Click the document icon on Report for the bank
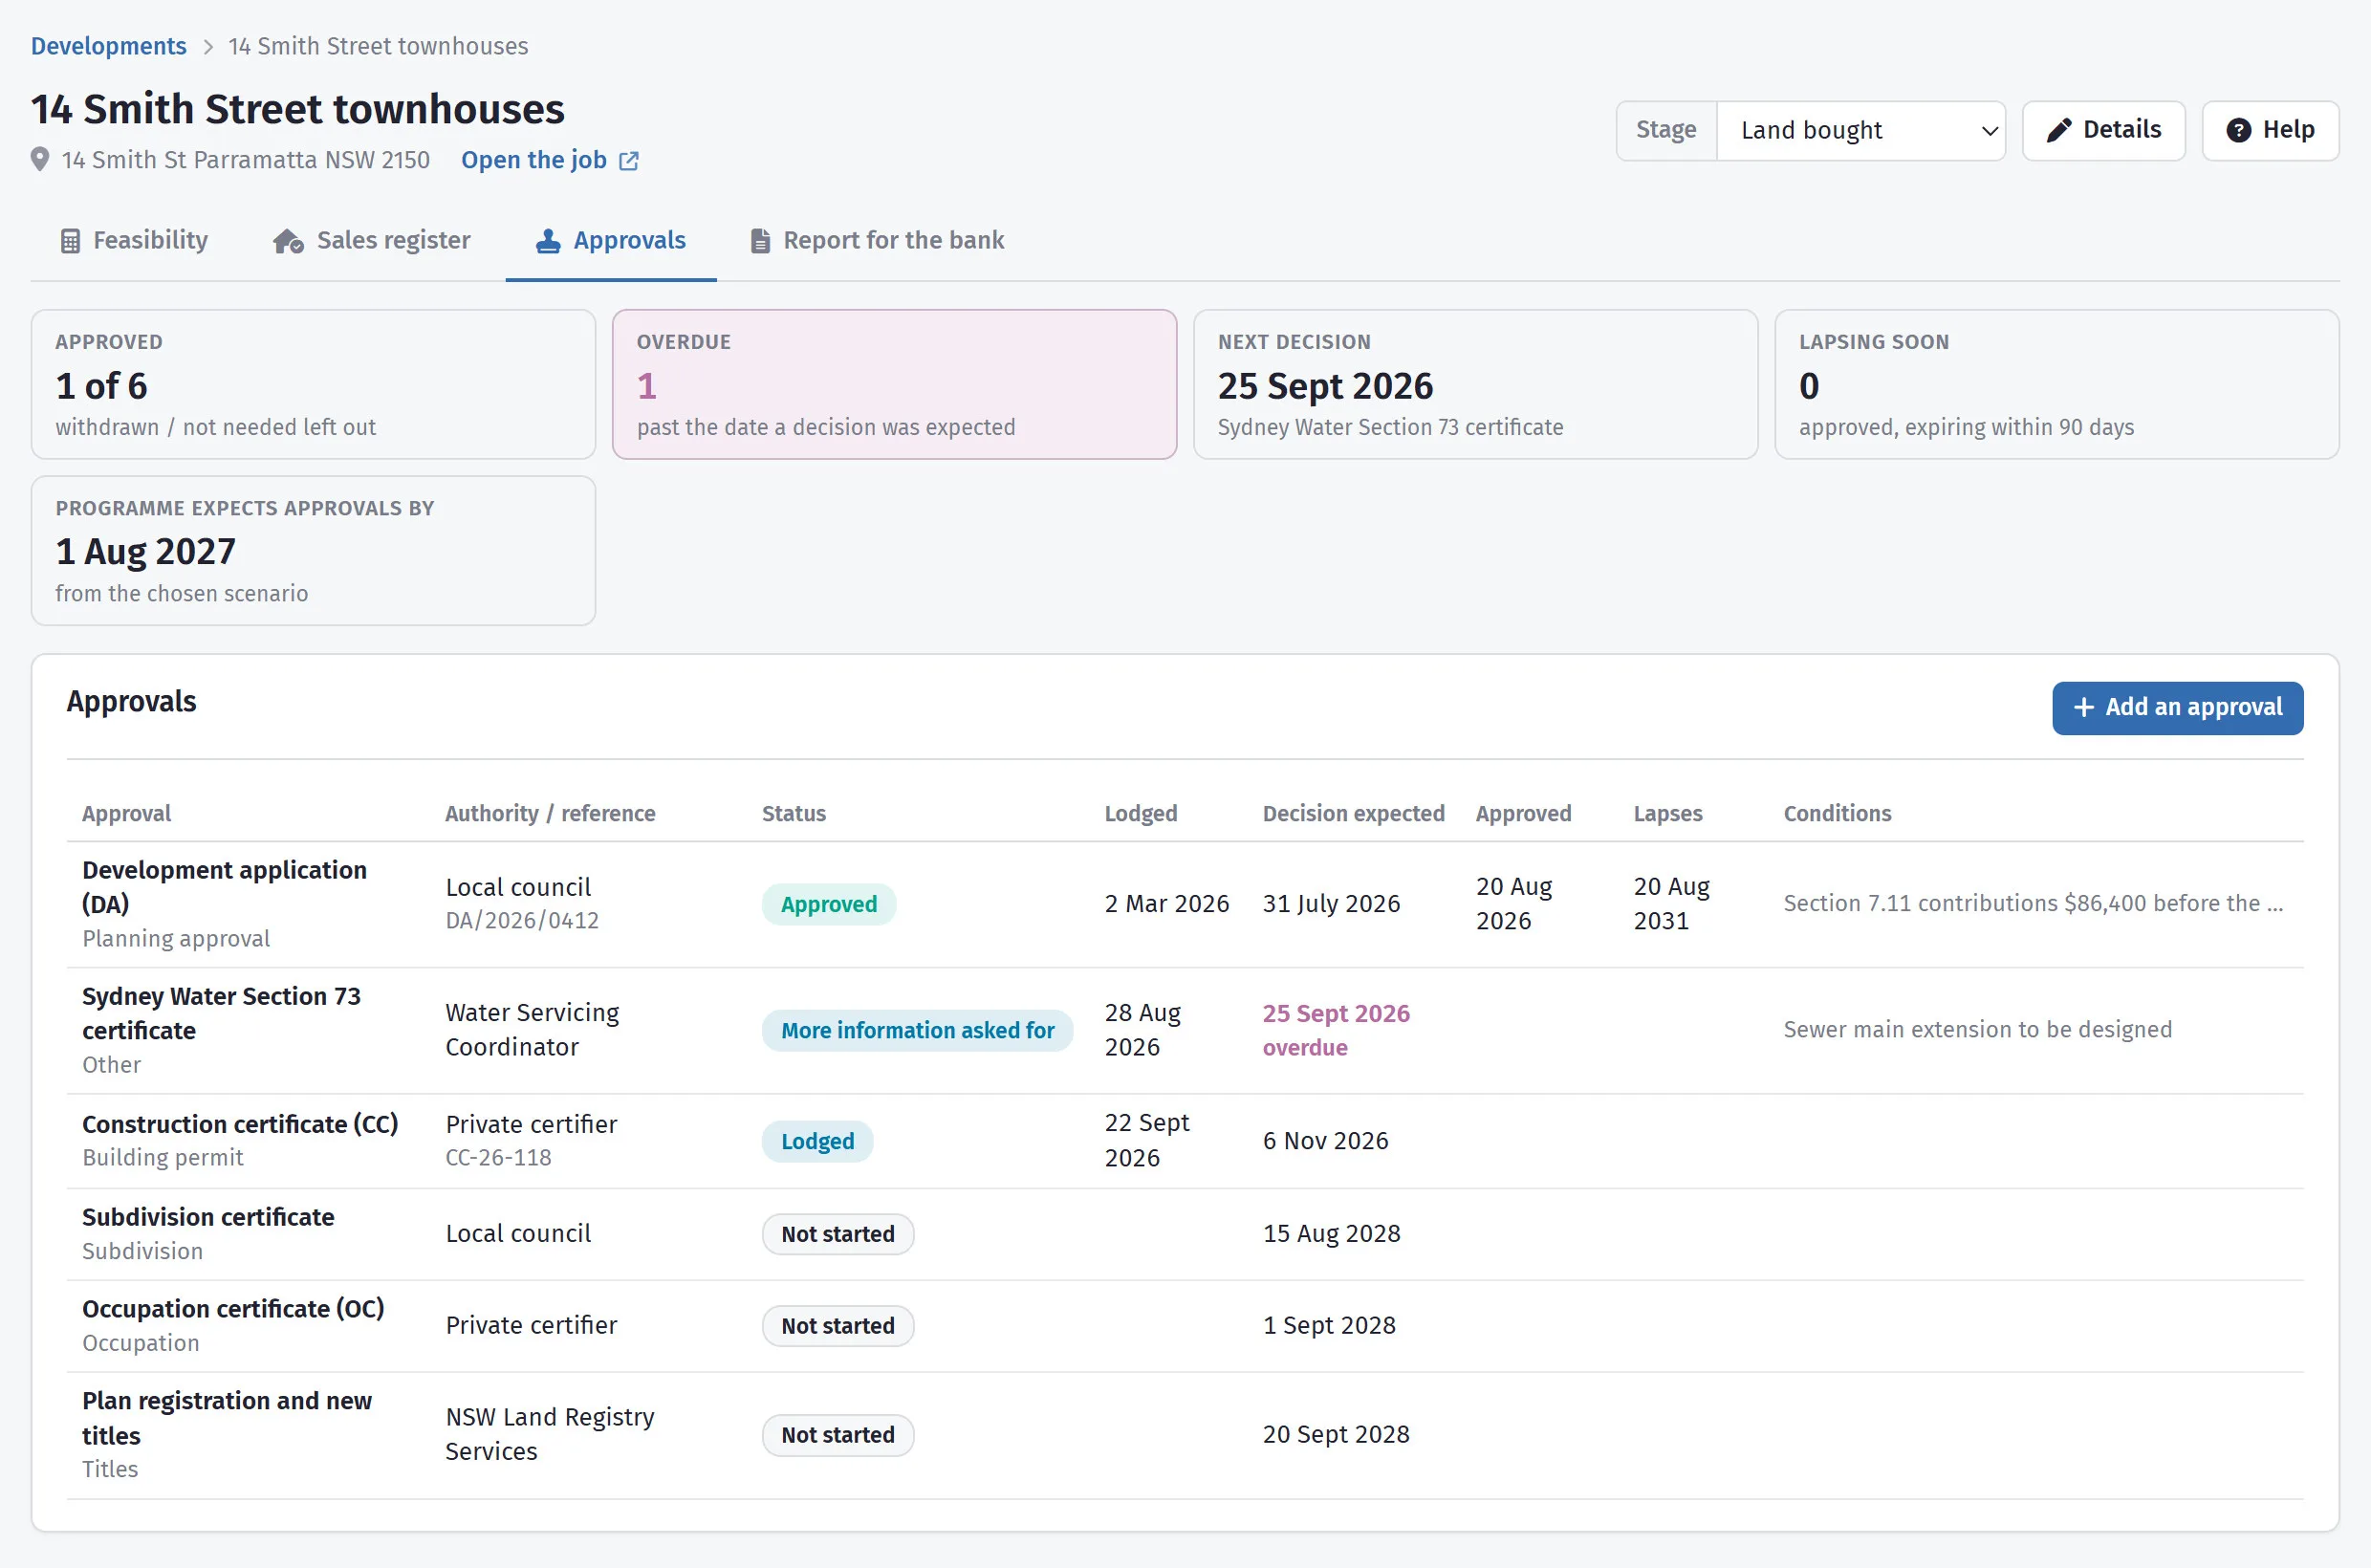 click(760, 241)
